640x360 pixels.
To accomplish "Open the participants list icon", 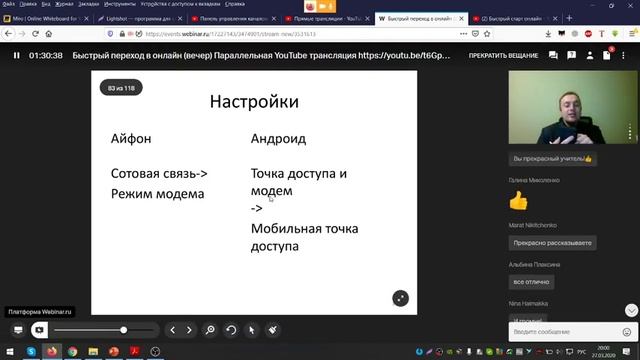I will click(590, 55).
